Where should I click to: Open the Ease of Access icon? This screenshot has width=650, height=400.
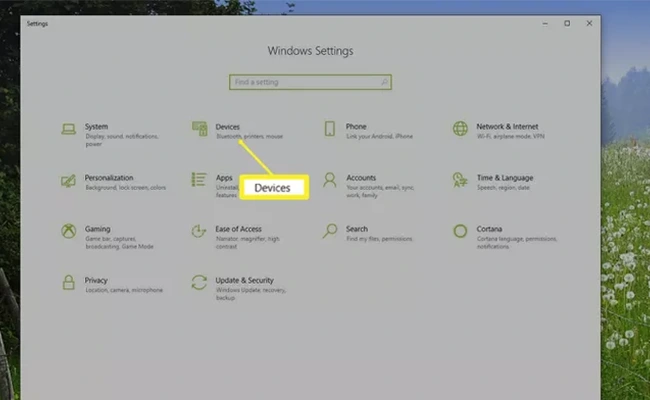[x=199, y=231]
